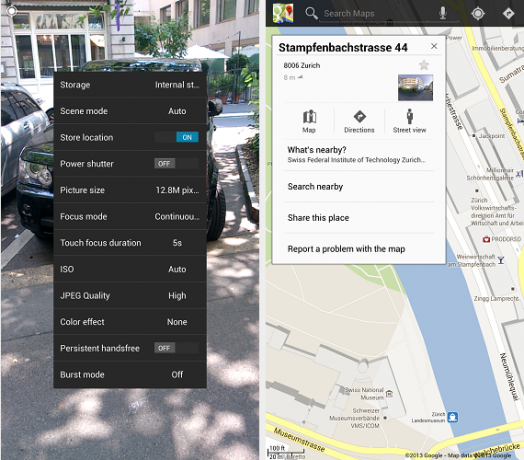Change Focus mode setting
This screenshot has height=460, width=524.
coord(130,216)
